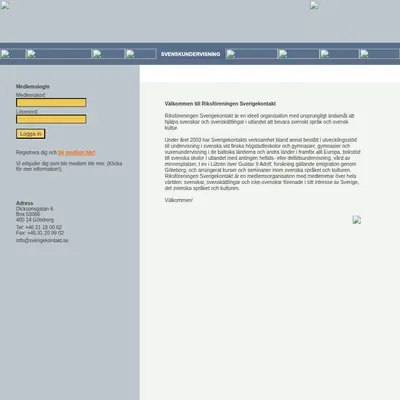Open the last broken-image item in navigation bar
Viewport: 400px width, 400px height.
tap(379, 54)
